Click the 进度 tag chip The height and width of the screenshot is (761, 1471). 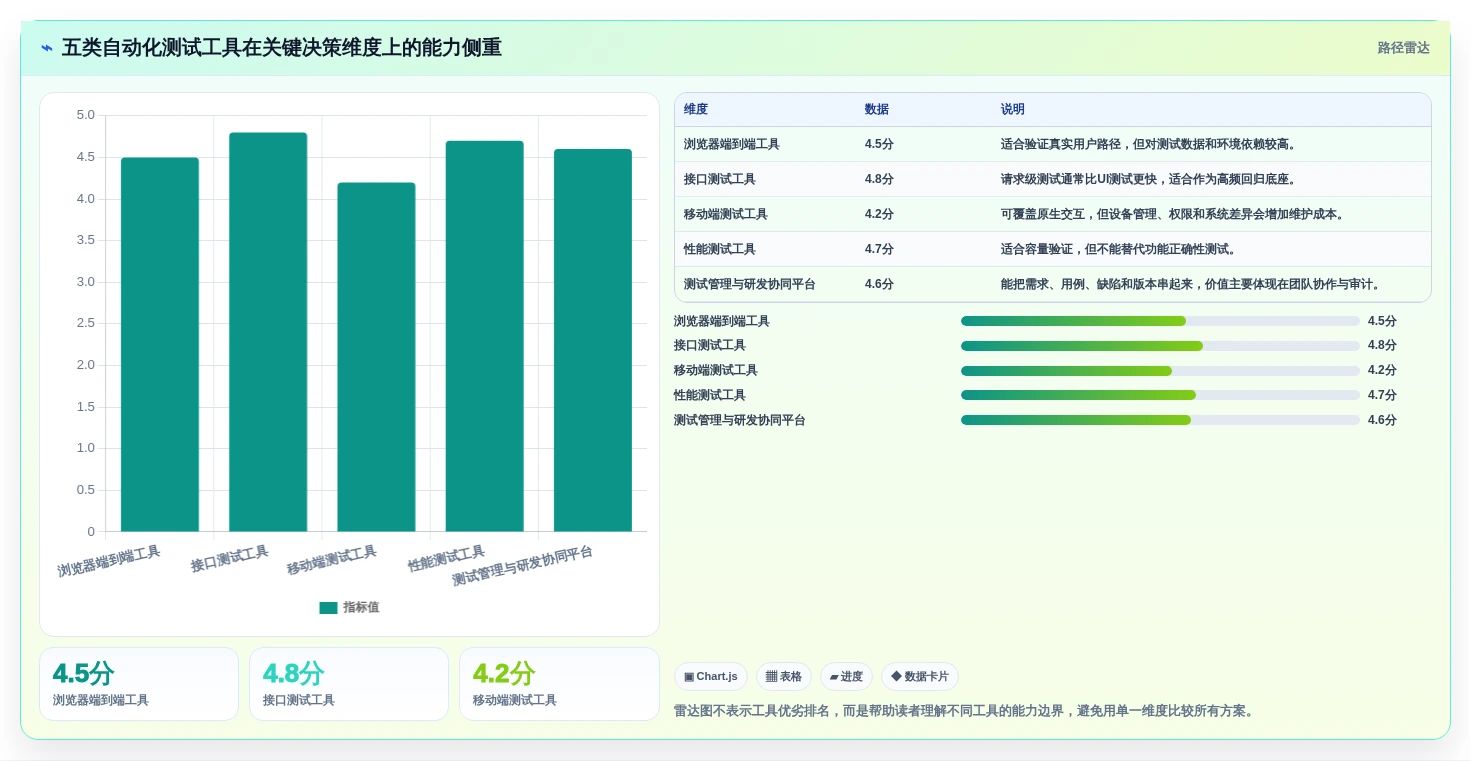coord(846,677)
